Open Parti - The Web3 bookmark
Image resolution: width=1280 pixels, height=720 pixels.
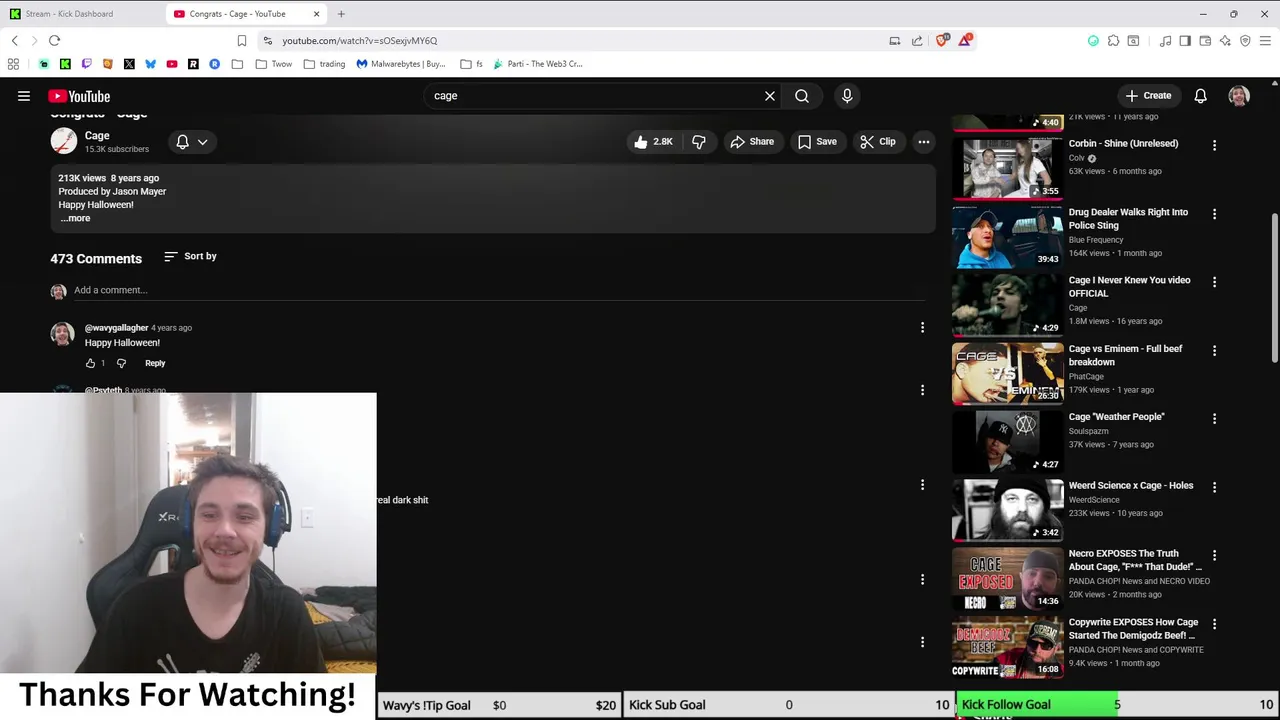(538, 64)
